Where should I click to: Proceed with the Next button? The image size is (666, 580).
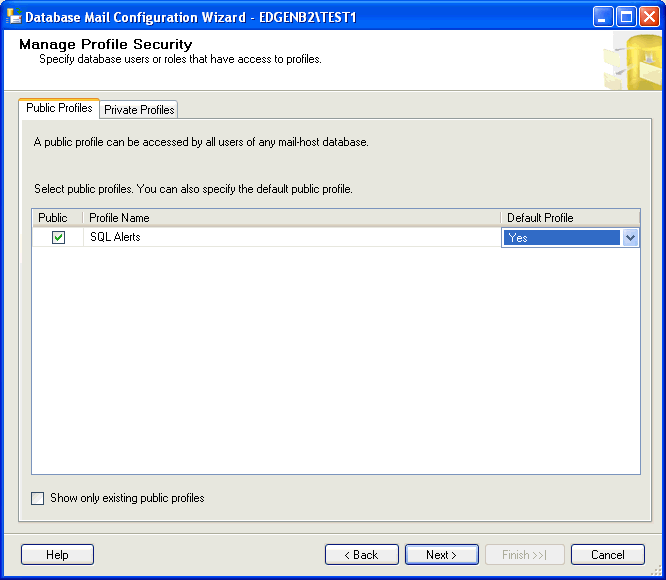point(441,555)
